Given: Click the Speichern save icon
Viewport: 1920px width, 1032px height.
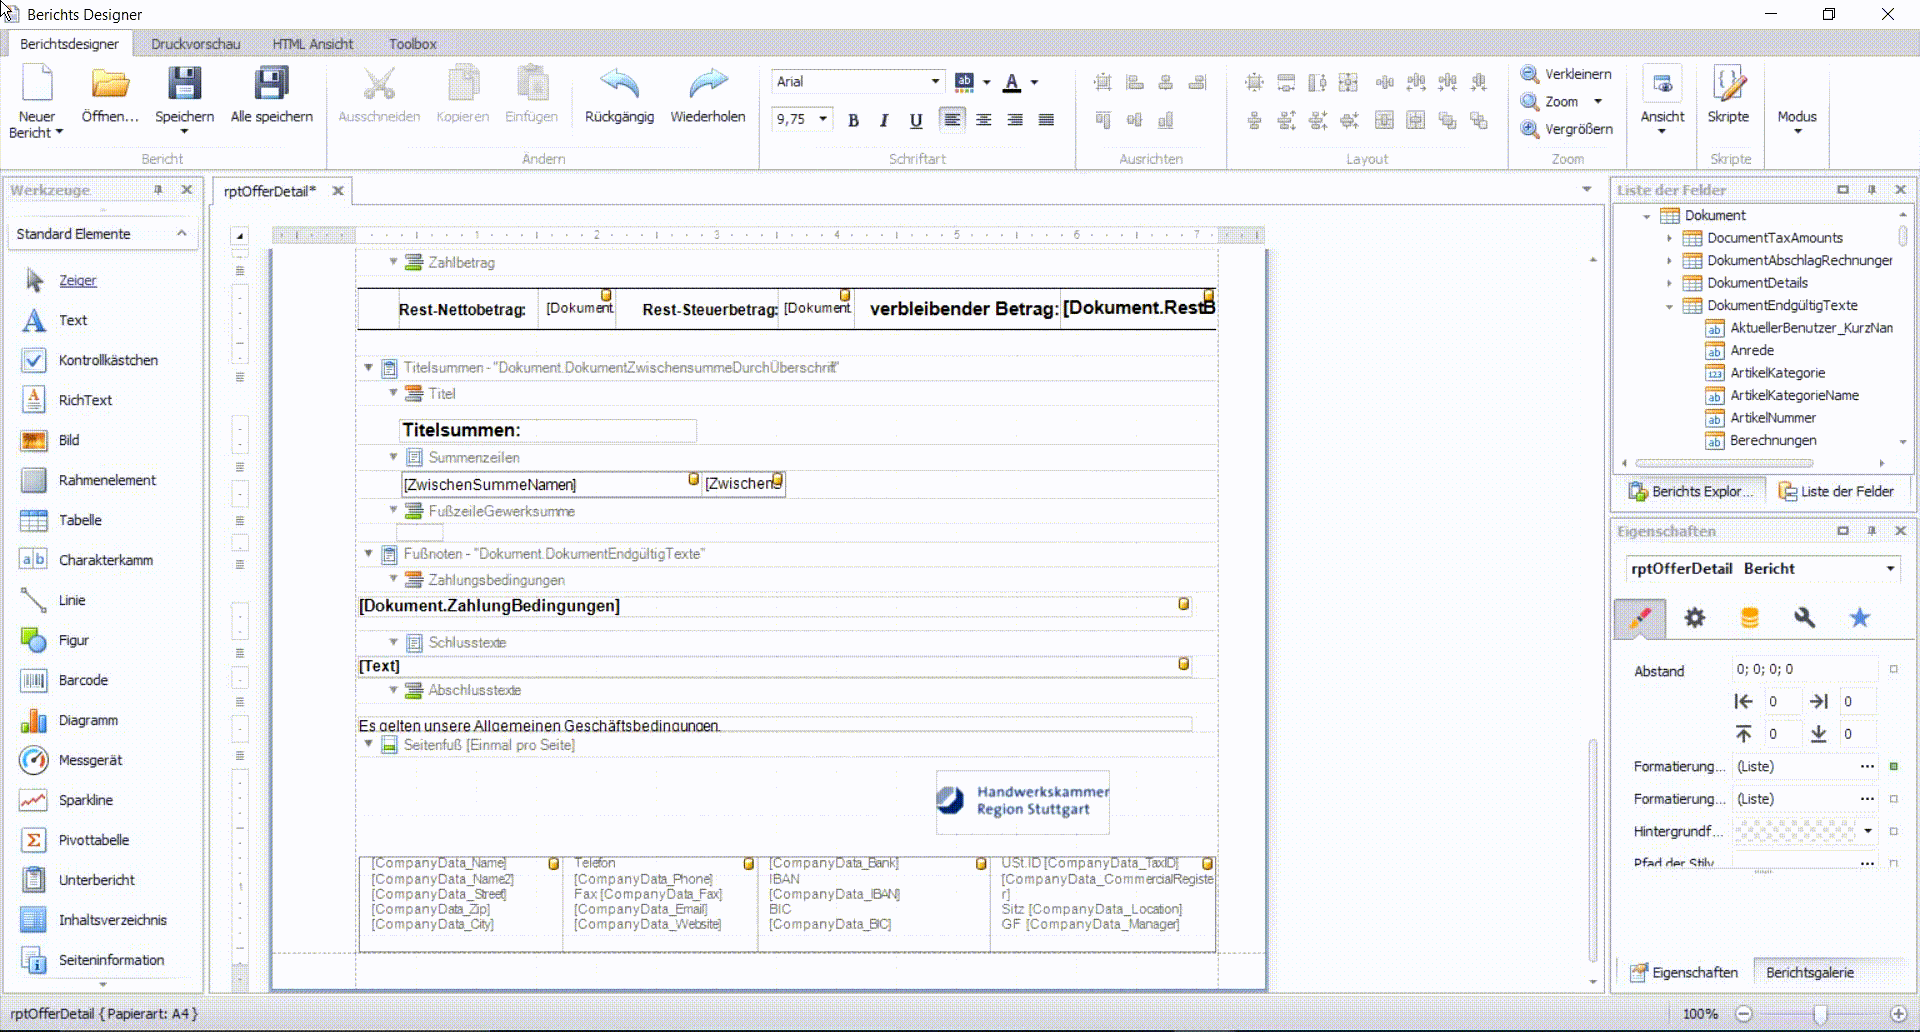Looking at the screenshot, I should (x=184, y=85).
